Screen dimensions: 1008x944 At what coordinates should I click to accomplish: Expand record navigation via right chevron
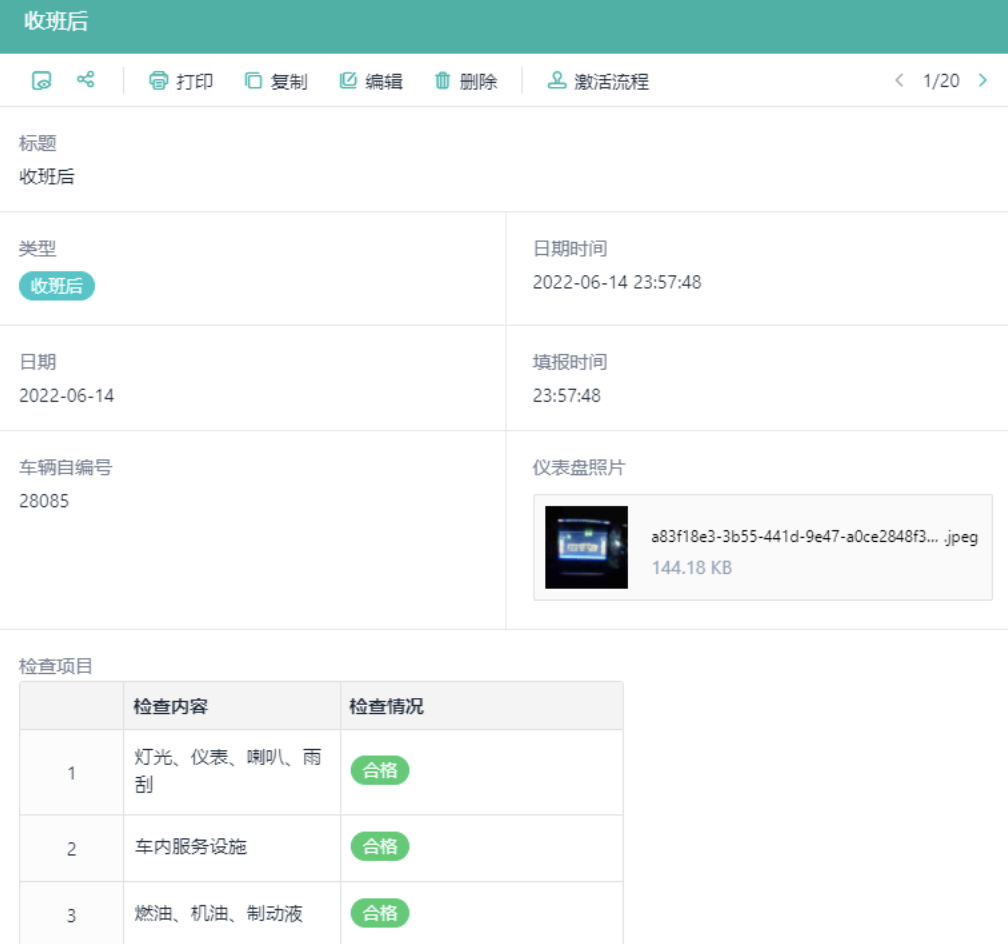983,81
